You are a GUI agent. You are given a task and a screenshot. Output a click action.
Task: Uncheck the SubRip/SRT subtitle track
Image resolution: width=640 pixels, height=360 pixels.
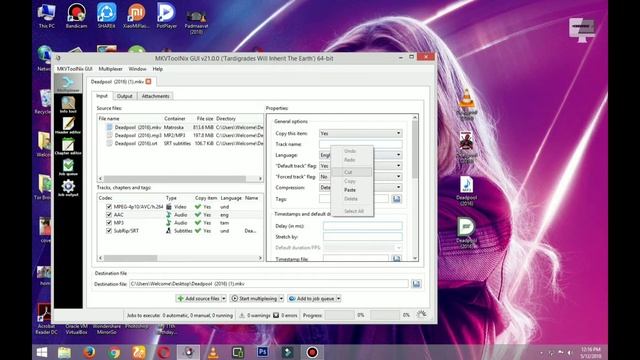pos(109,231)
